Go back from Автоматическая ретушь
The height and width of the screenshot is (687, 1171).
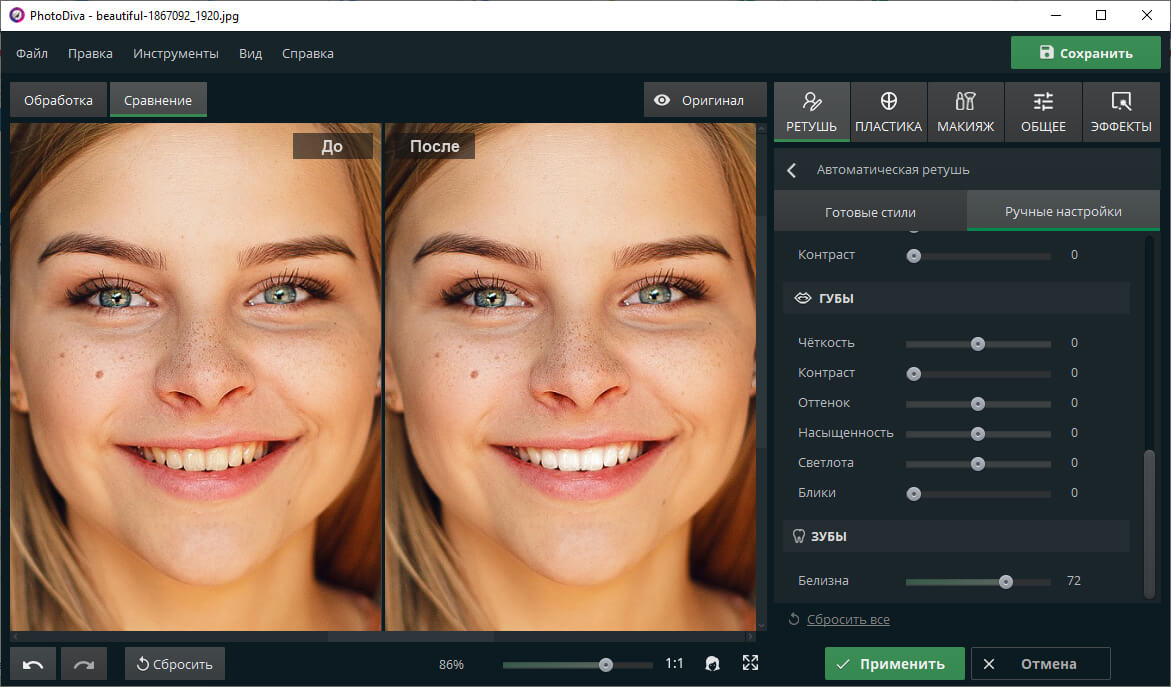point(792,170)
